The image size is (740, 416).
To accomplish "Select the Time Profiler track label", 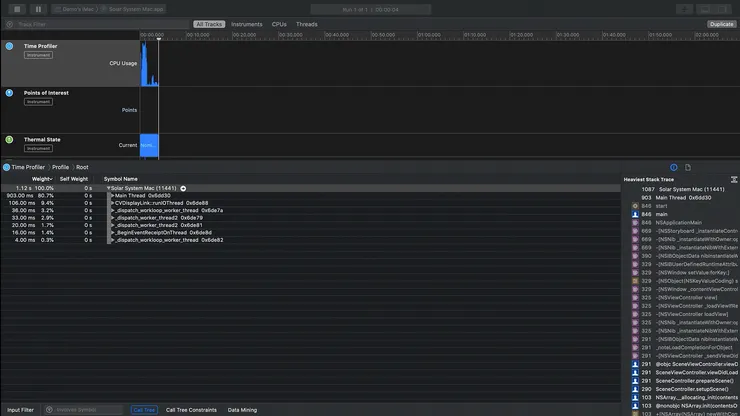I will click(x=41, y=46).
